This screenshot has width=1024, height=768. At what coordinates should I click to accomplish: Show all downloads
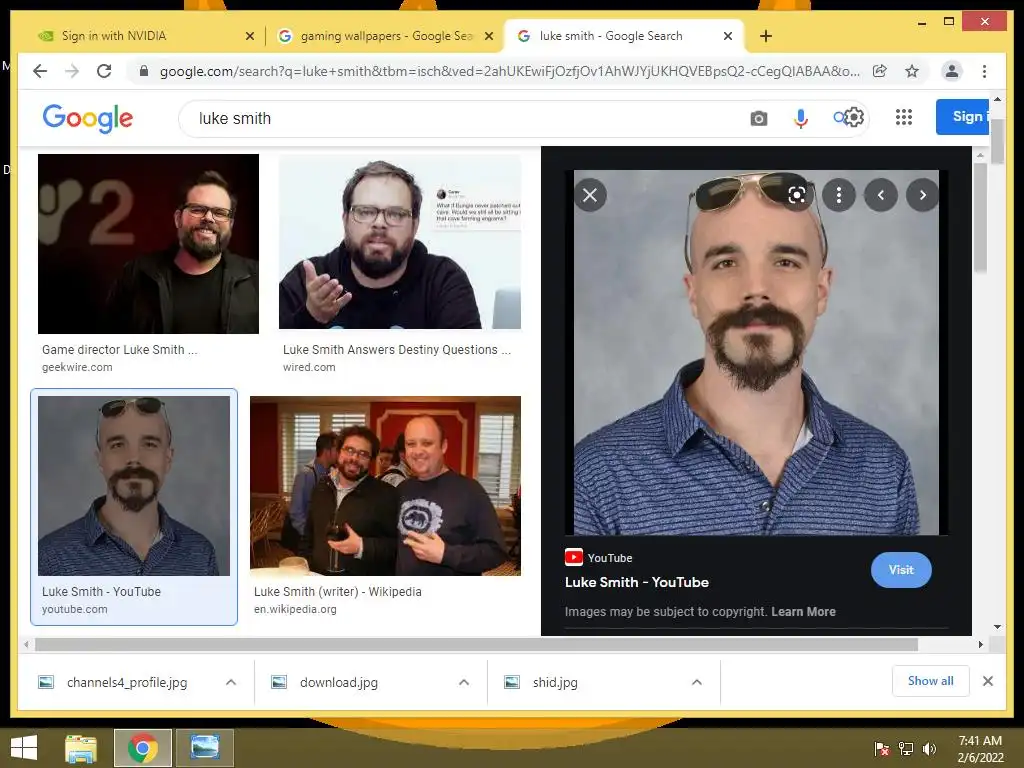pos(931,681)
